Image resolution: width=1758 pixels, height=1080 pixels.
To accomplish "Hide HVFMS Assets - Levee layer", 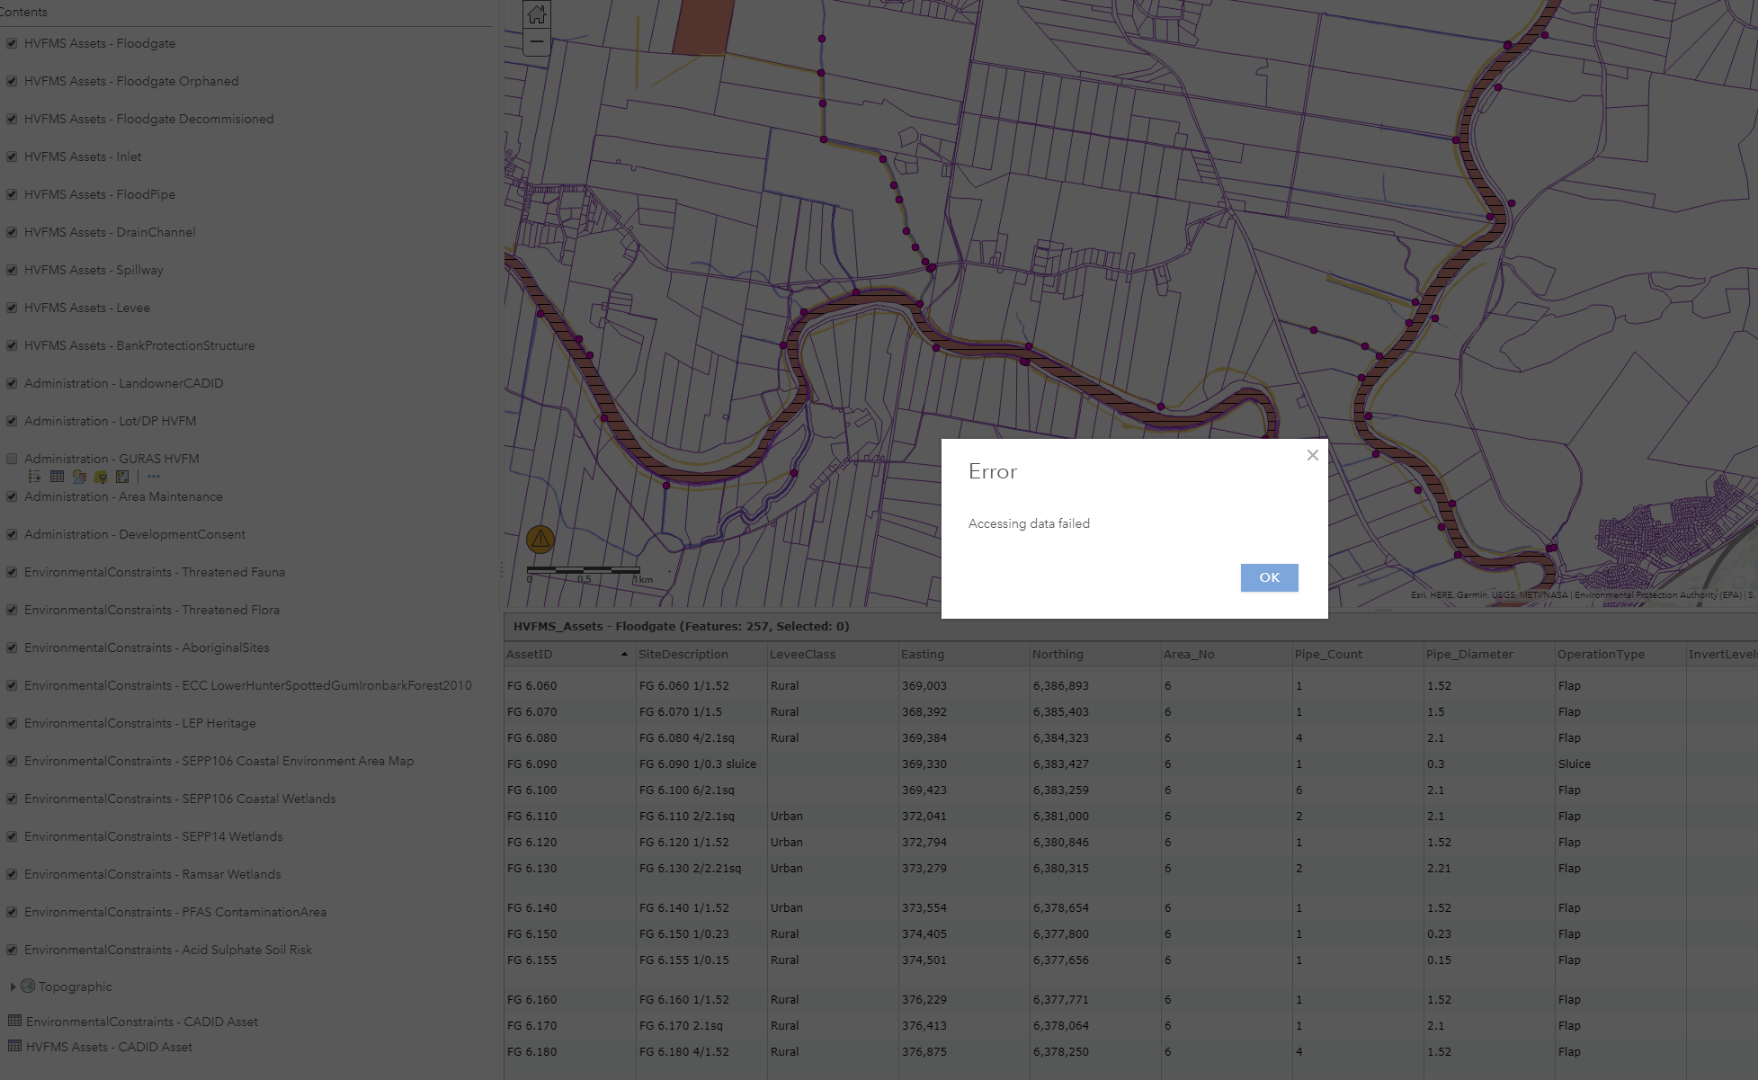I will pyautogui.click(x=12, y=308).
